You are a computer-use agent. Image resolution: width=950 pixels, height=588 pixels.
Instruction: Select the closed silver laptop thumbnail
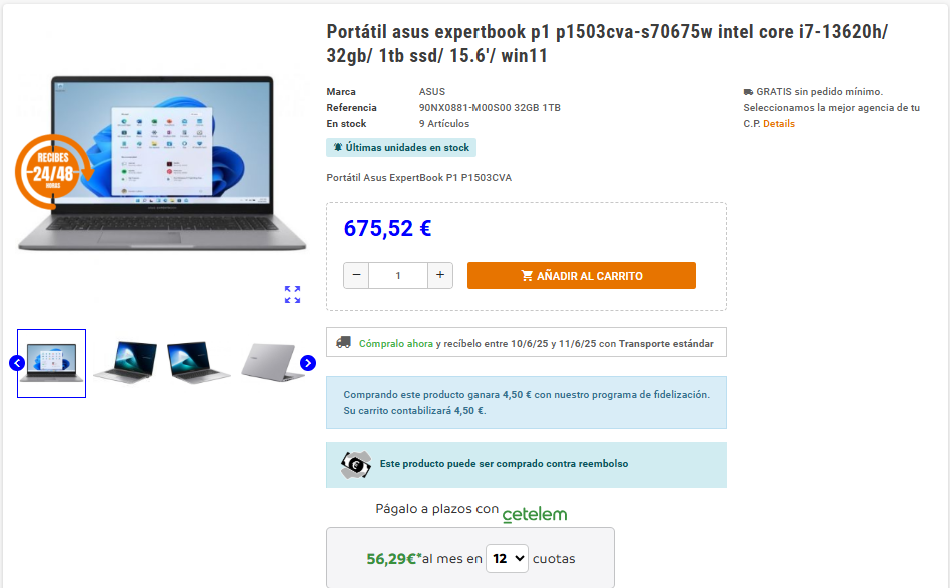point(272,362)
